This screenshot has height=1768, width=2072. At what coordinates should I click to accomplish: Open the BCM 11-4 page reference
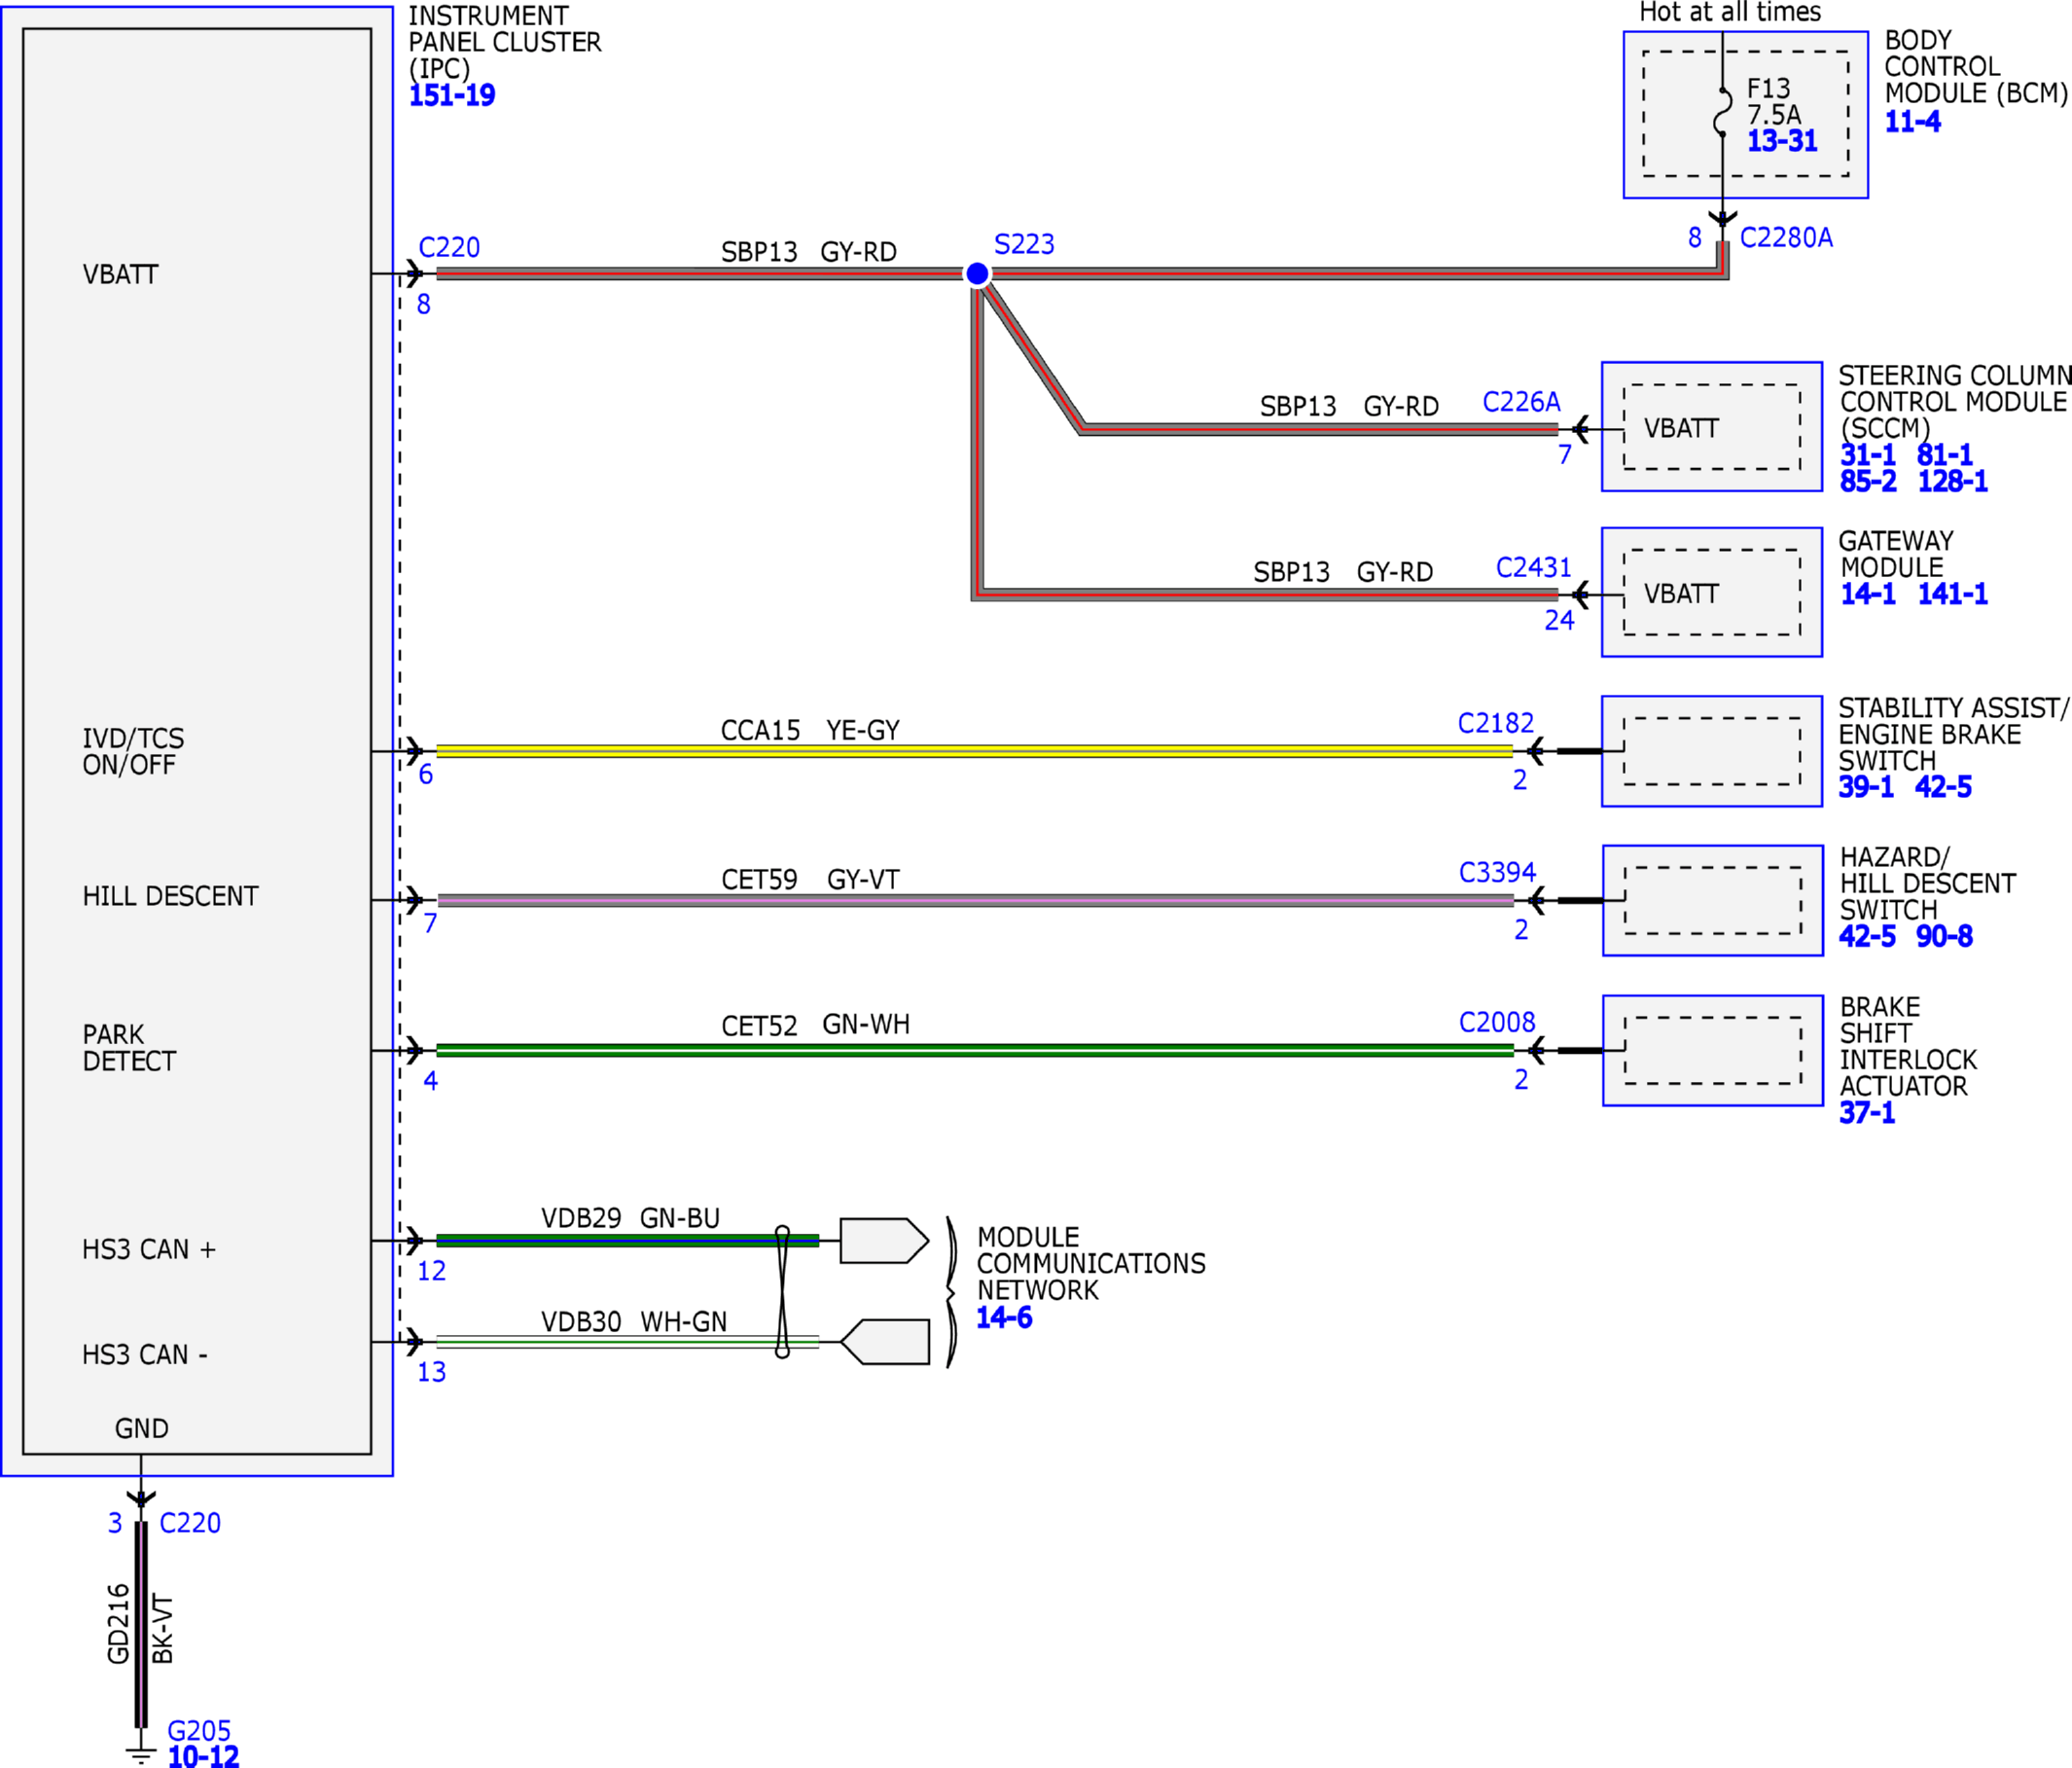click(x=1912, y=122)
